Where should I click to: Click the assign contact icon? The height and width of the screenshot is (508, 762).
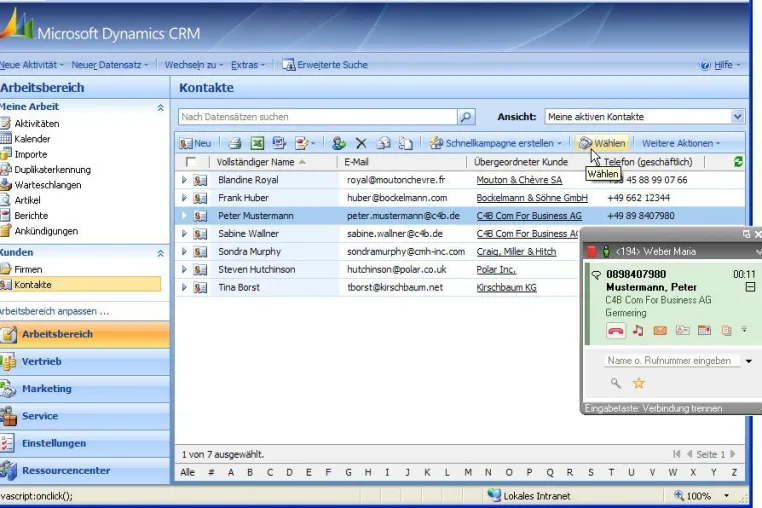pos(339,143)
